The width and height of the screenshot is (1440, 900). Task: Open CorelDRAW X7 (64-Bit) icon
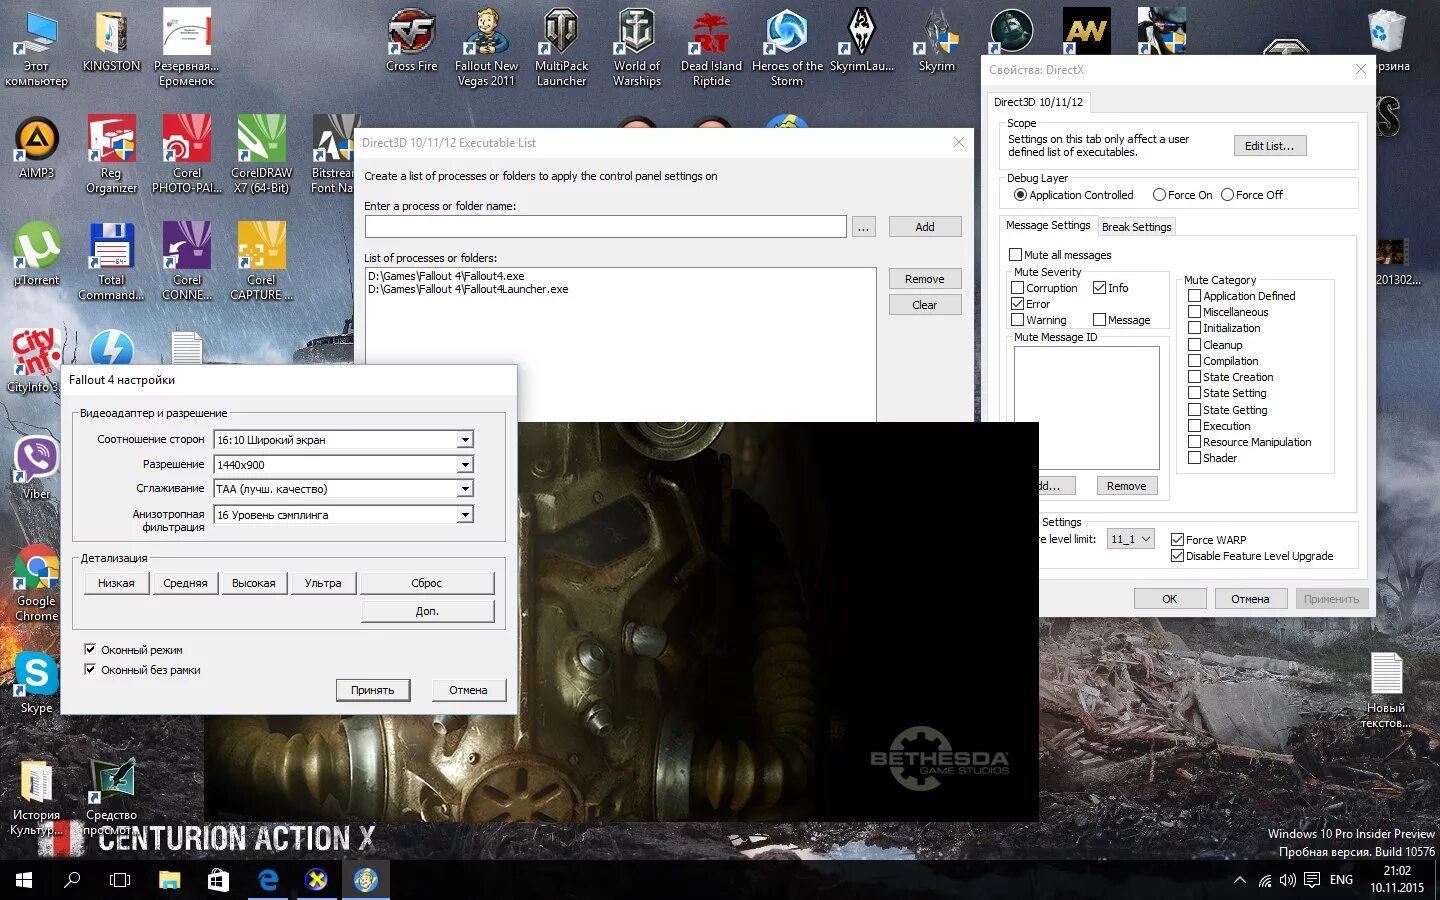pos(261,155)
